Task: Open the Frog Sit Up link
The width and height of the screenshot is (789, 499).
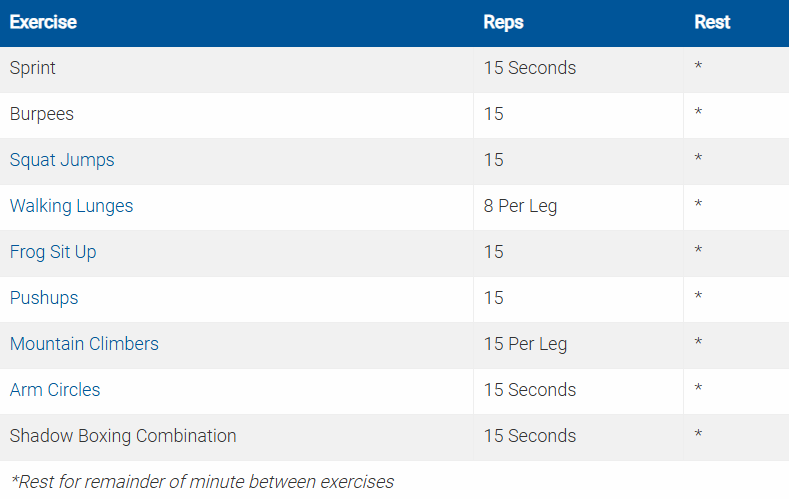Action: tap(53, 252)
